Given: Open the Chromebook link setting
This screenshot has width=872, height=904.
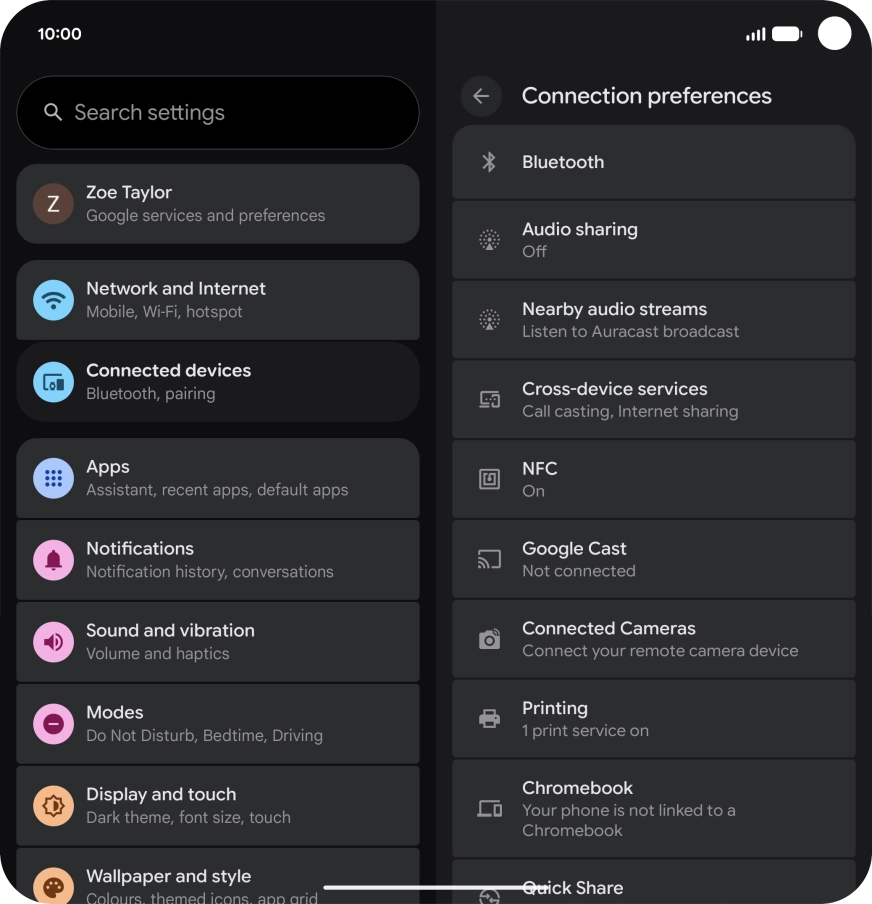Looking at the screenshot, I should [654, 808].
